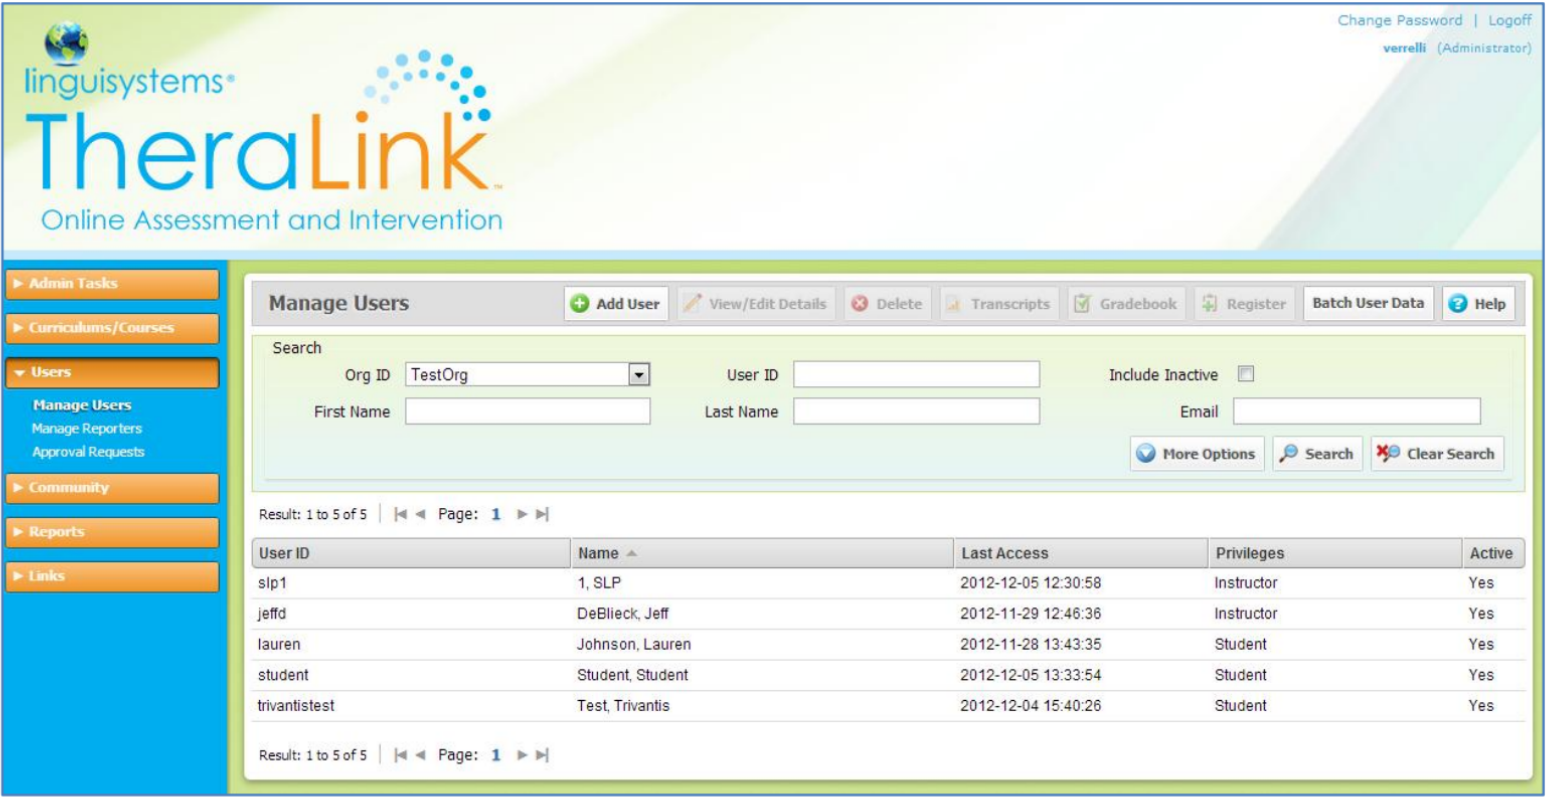
Task: Click the Email input field
Action: click(x=1356, y=411)
